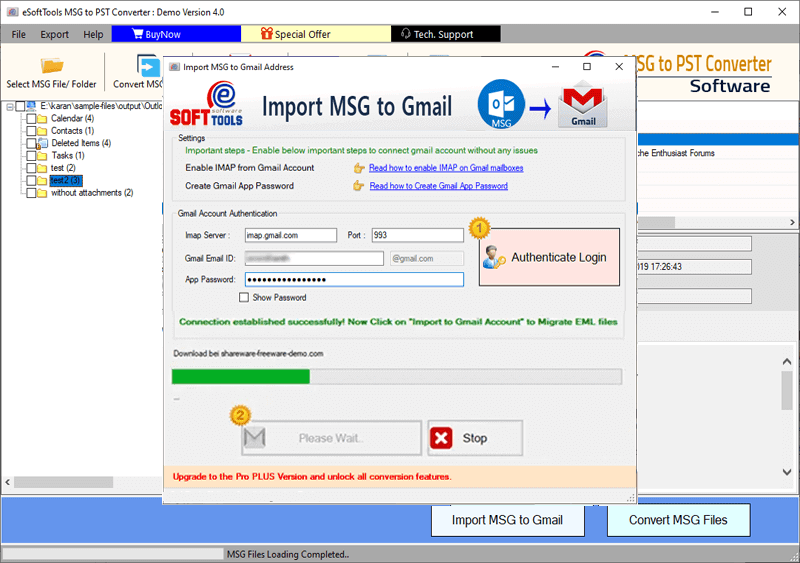Click the Tasks folder icon in tree
800x563 pixels.
pos(42,156)
